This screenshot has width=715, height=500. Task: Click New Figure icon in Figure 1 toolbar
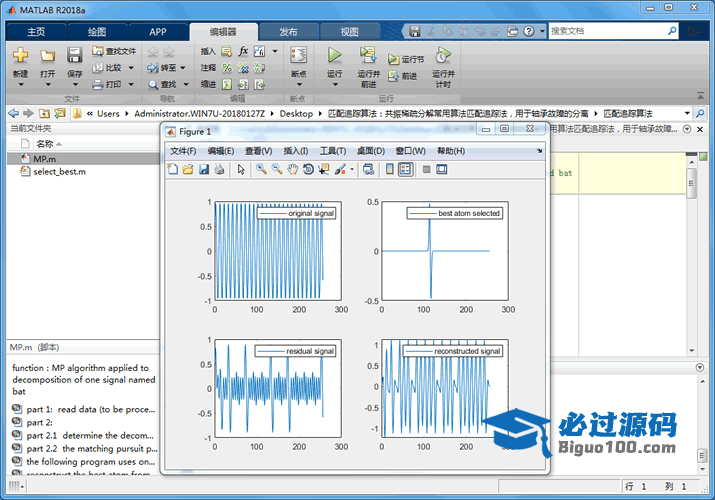(172, 170)
